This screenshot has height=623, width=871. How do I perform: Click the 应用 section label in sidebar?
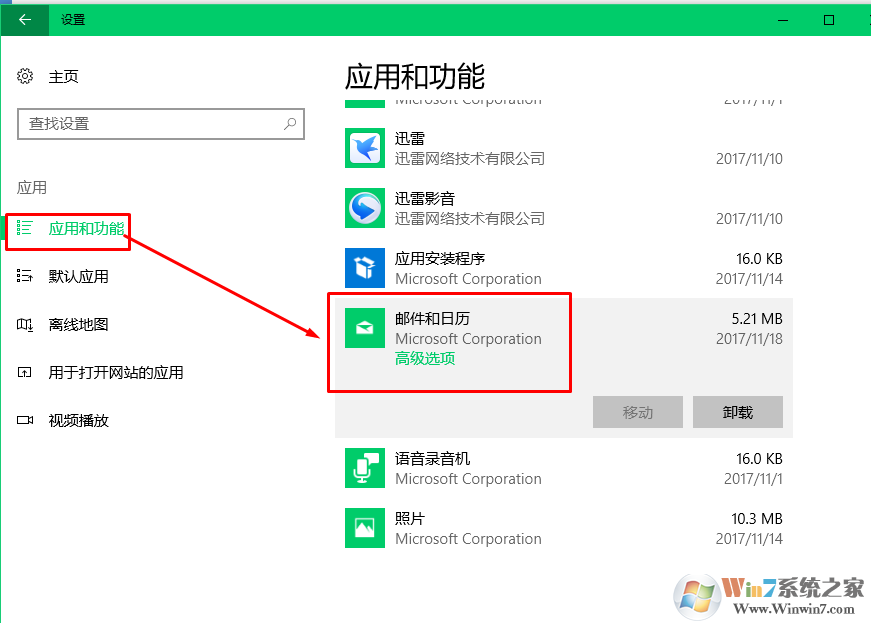32,188
